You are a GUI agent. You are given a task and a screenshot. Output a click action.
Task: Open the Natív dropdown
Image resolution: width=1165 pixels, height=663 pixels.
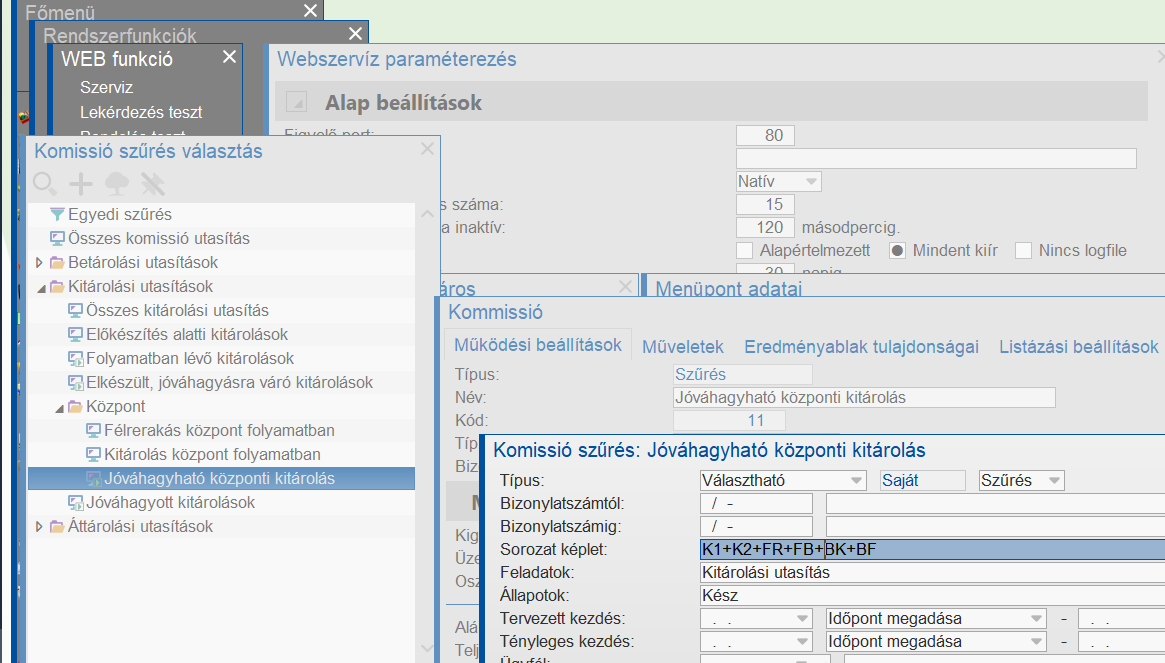811,182
